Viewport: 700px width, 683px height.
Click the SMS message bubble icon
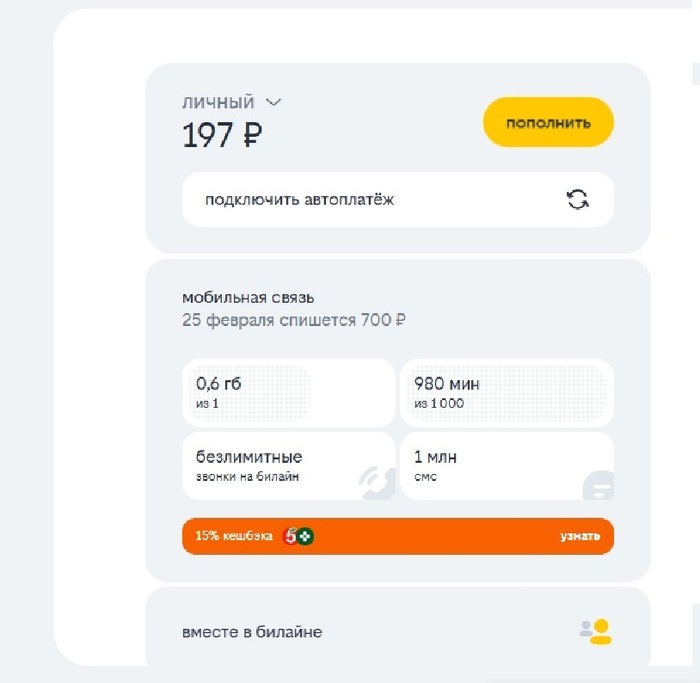click(x=597, y=484)
